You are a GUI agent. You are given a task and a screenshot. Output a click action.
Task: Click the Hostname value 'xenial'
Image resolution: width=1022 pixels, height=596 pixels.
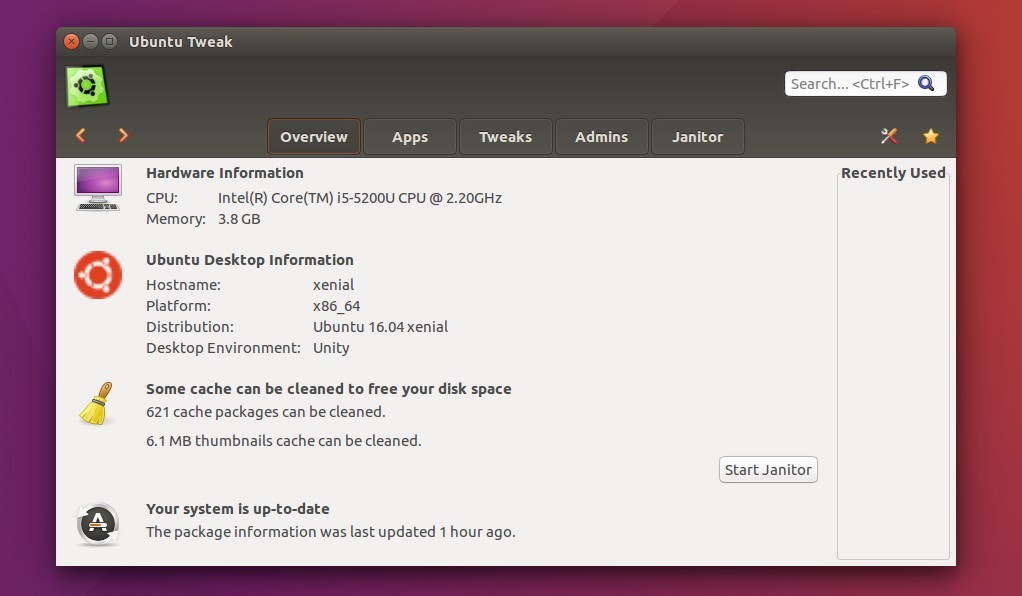[x=334, y=285]
